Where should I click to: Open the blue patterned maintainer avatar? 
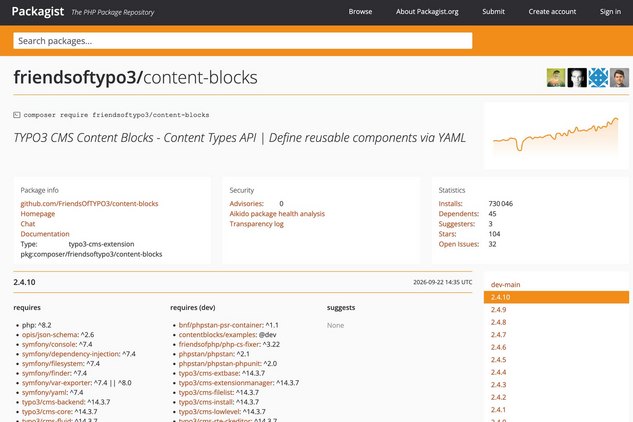coord(598,78)
